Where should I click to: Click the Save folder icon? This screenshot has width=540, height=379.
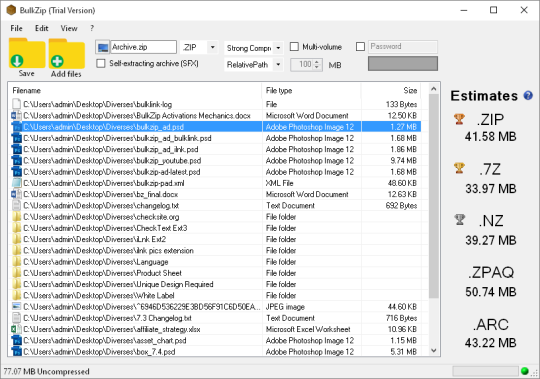coord(27,53)
